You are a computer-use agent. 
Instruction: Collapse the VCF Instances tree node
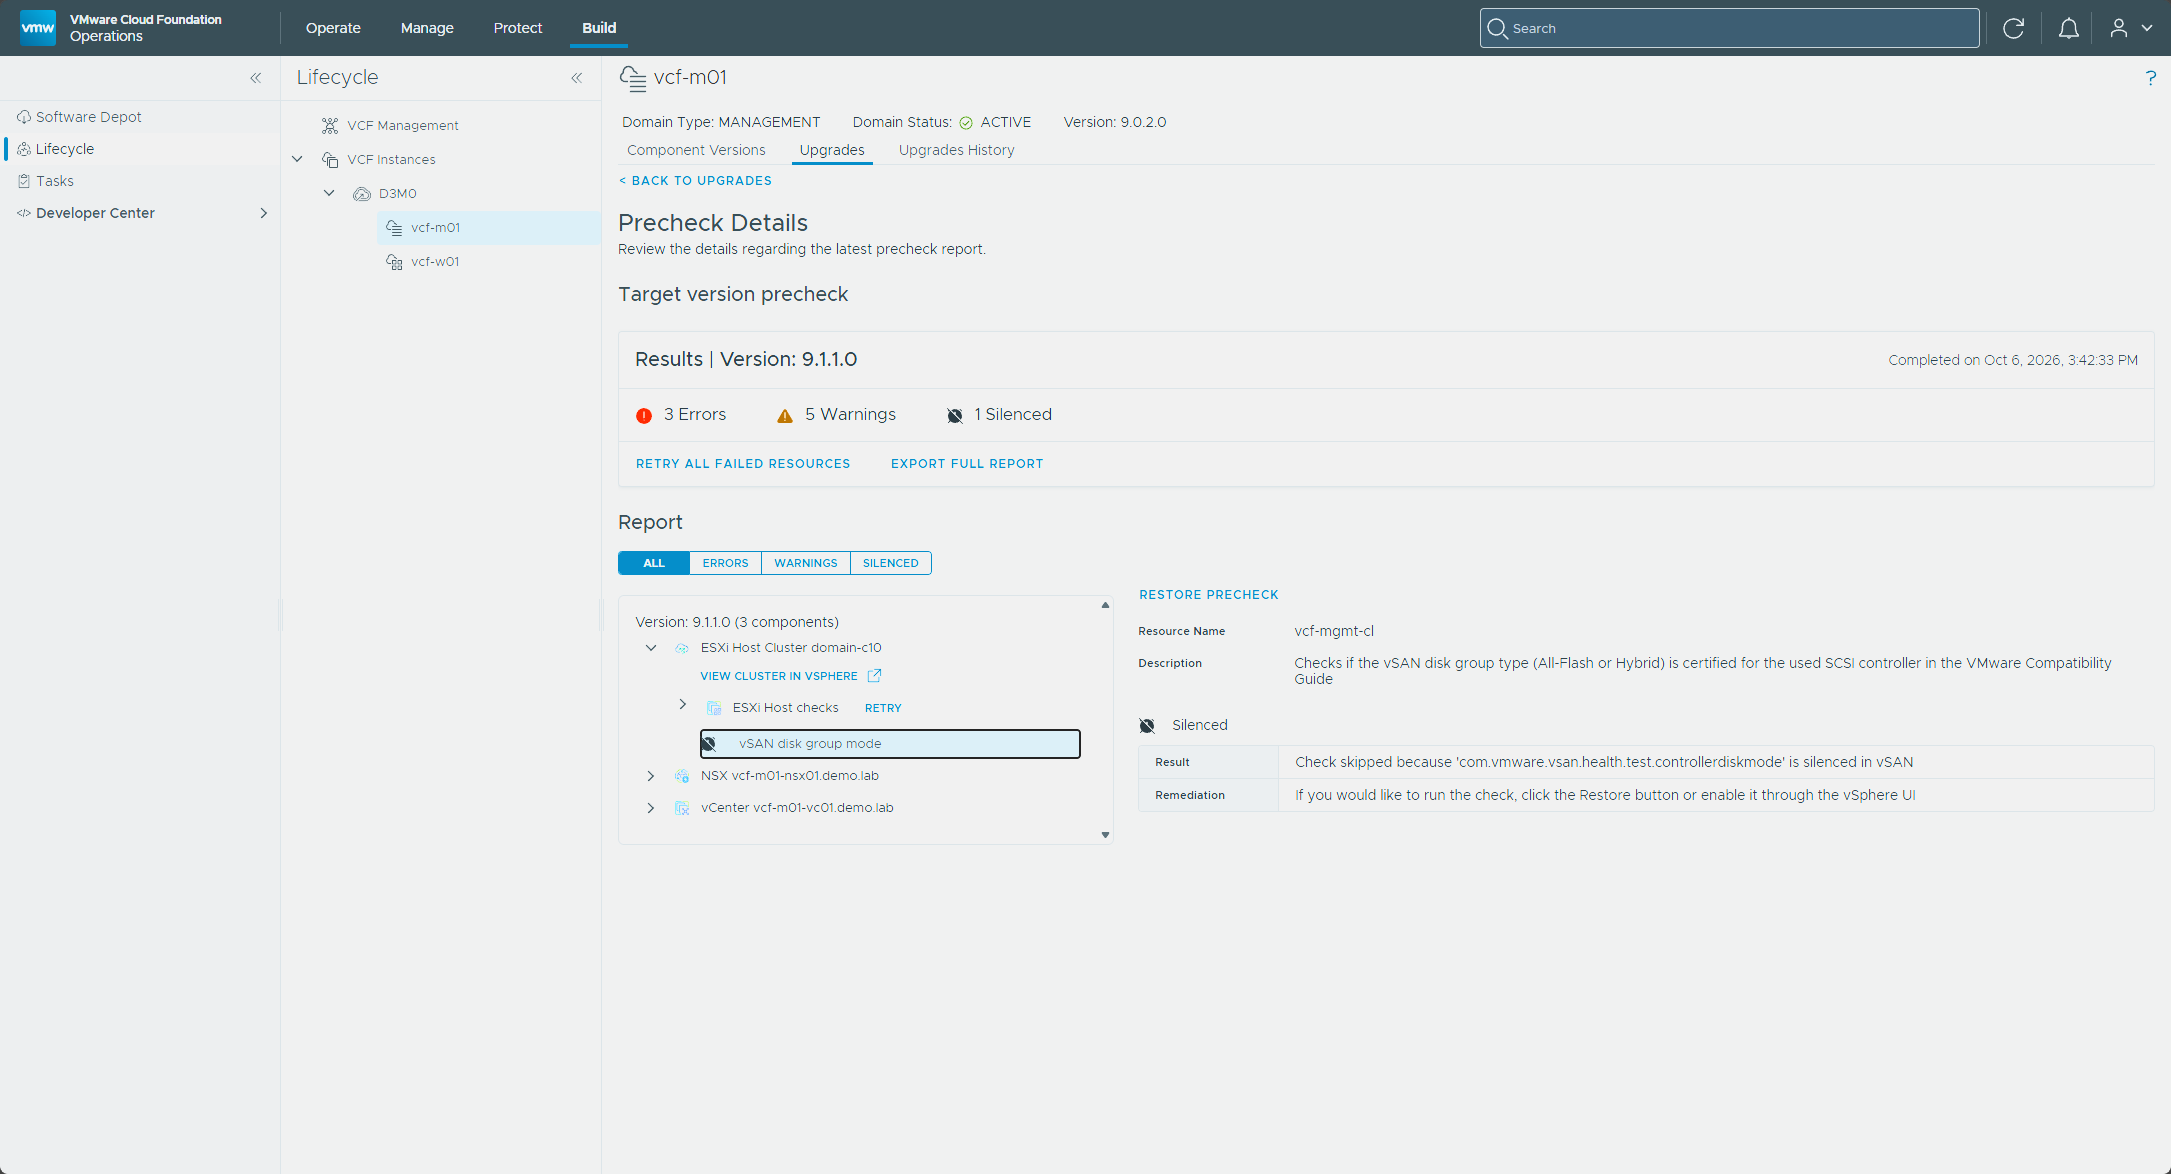pos(297,159)
